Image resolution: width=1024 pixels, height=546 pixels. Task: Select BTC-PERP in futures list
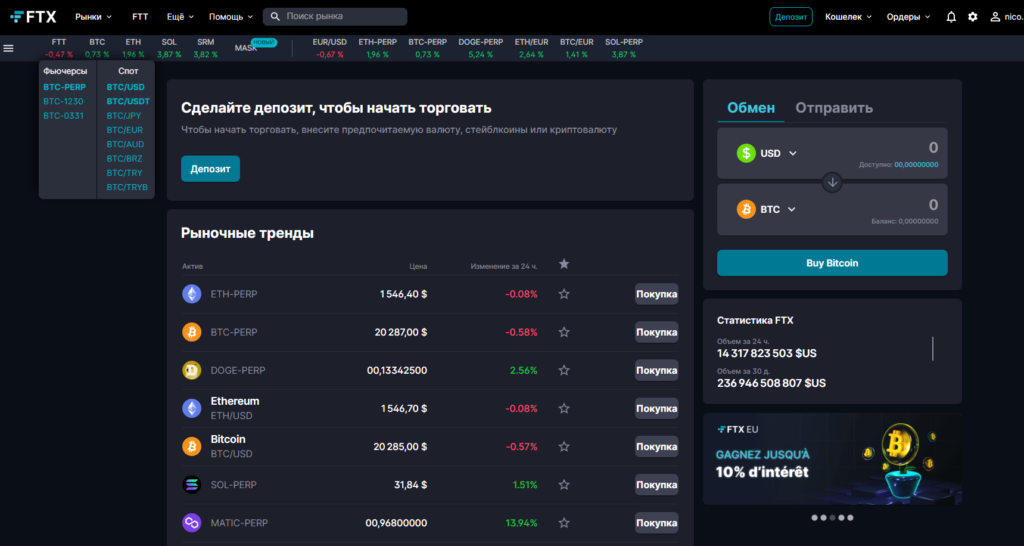64,87
